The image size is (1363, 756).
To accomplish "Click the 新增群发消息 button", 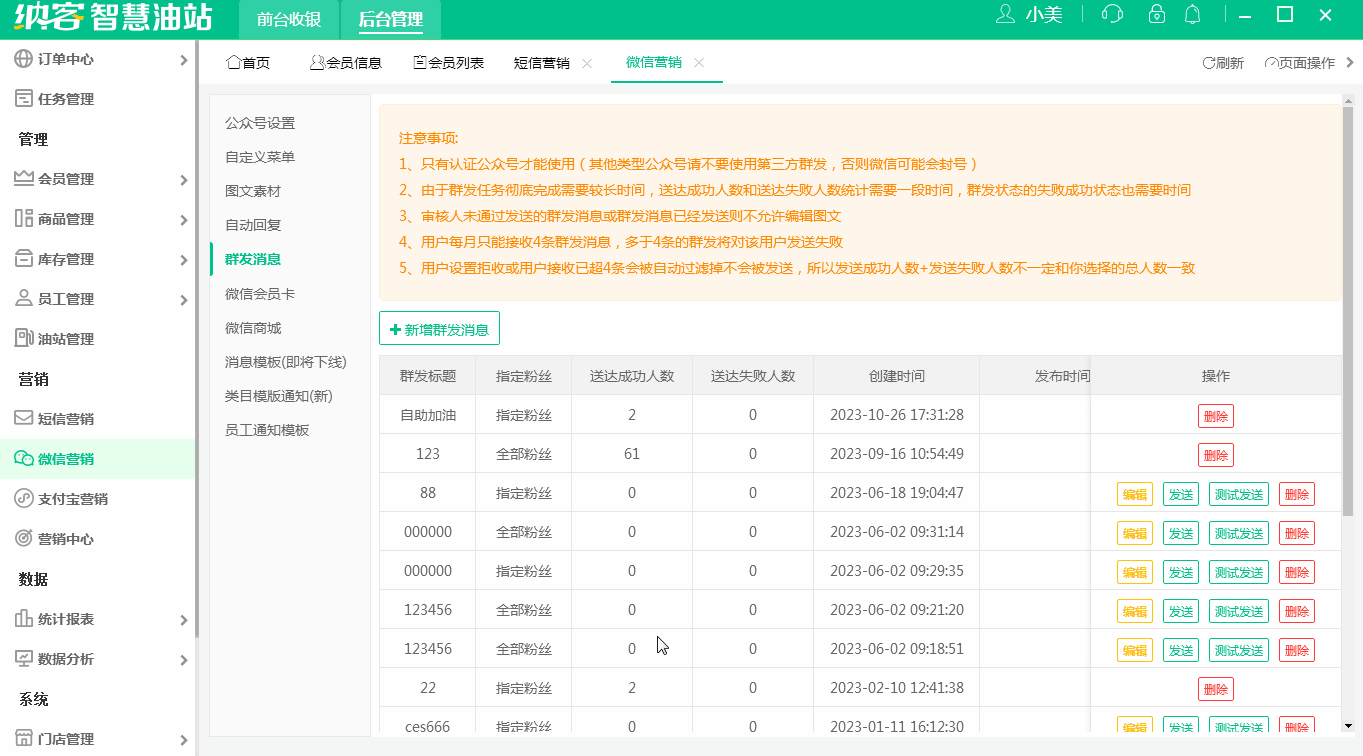I will tap(439, 327).
